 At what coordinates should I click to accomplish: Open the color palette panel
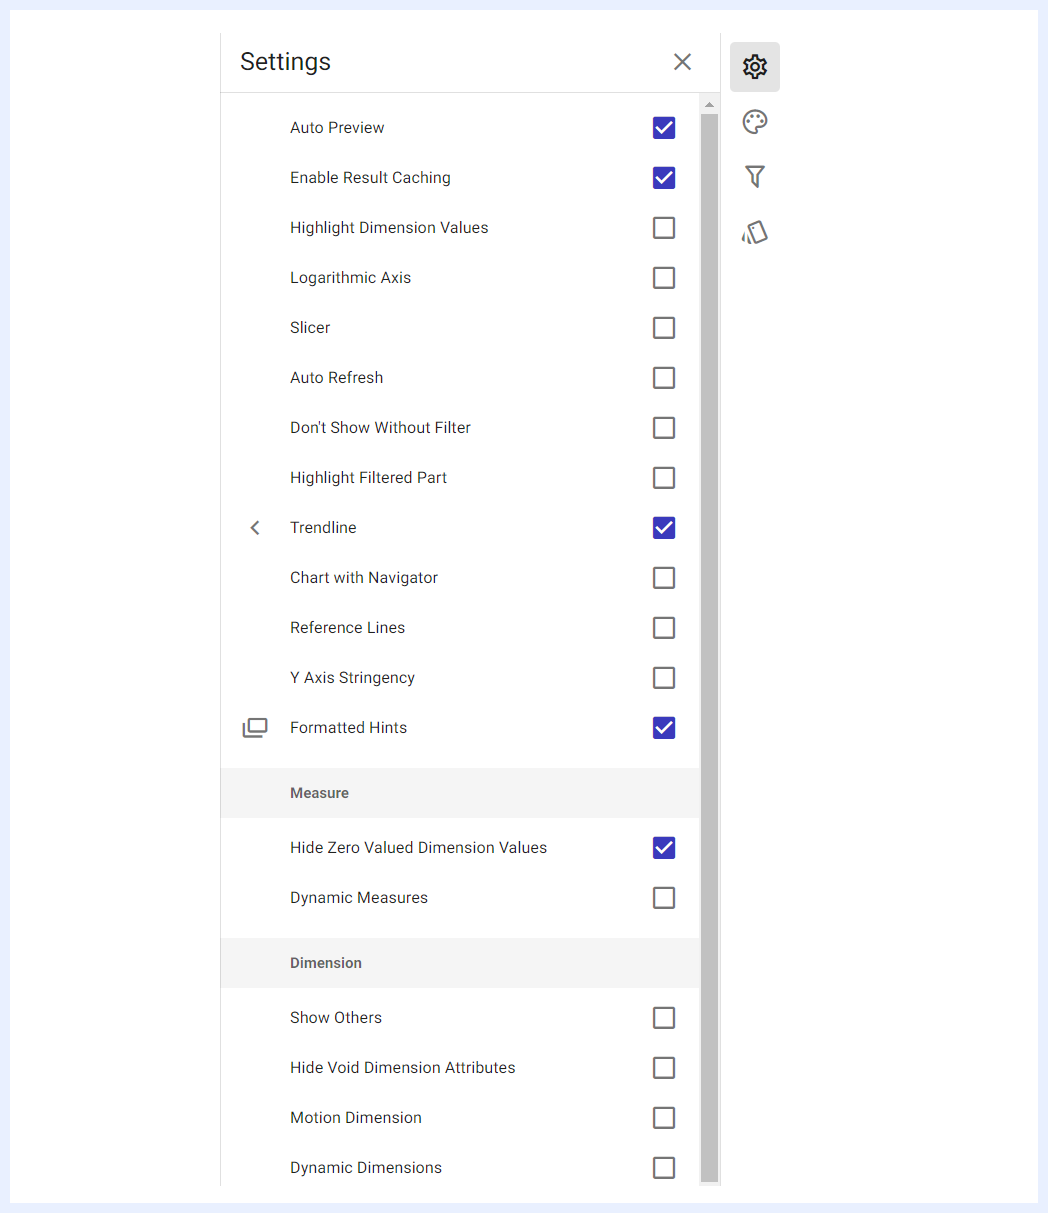tap(755, 122)
